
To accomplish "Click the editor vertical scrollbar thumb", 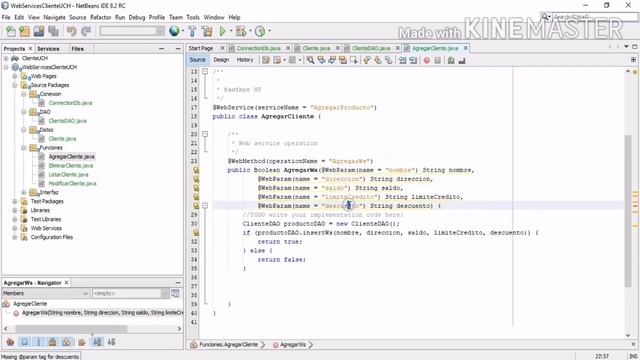I will pyautogui.click(x=628, y=211).
